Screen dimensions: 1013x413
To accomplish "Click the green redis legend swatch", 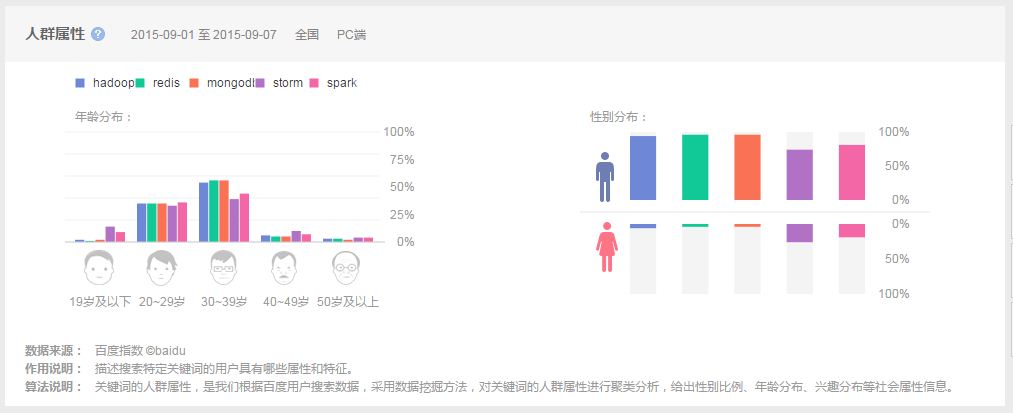I will click(140, 83).
